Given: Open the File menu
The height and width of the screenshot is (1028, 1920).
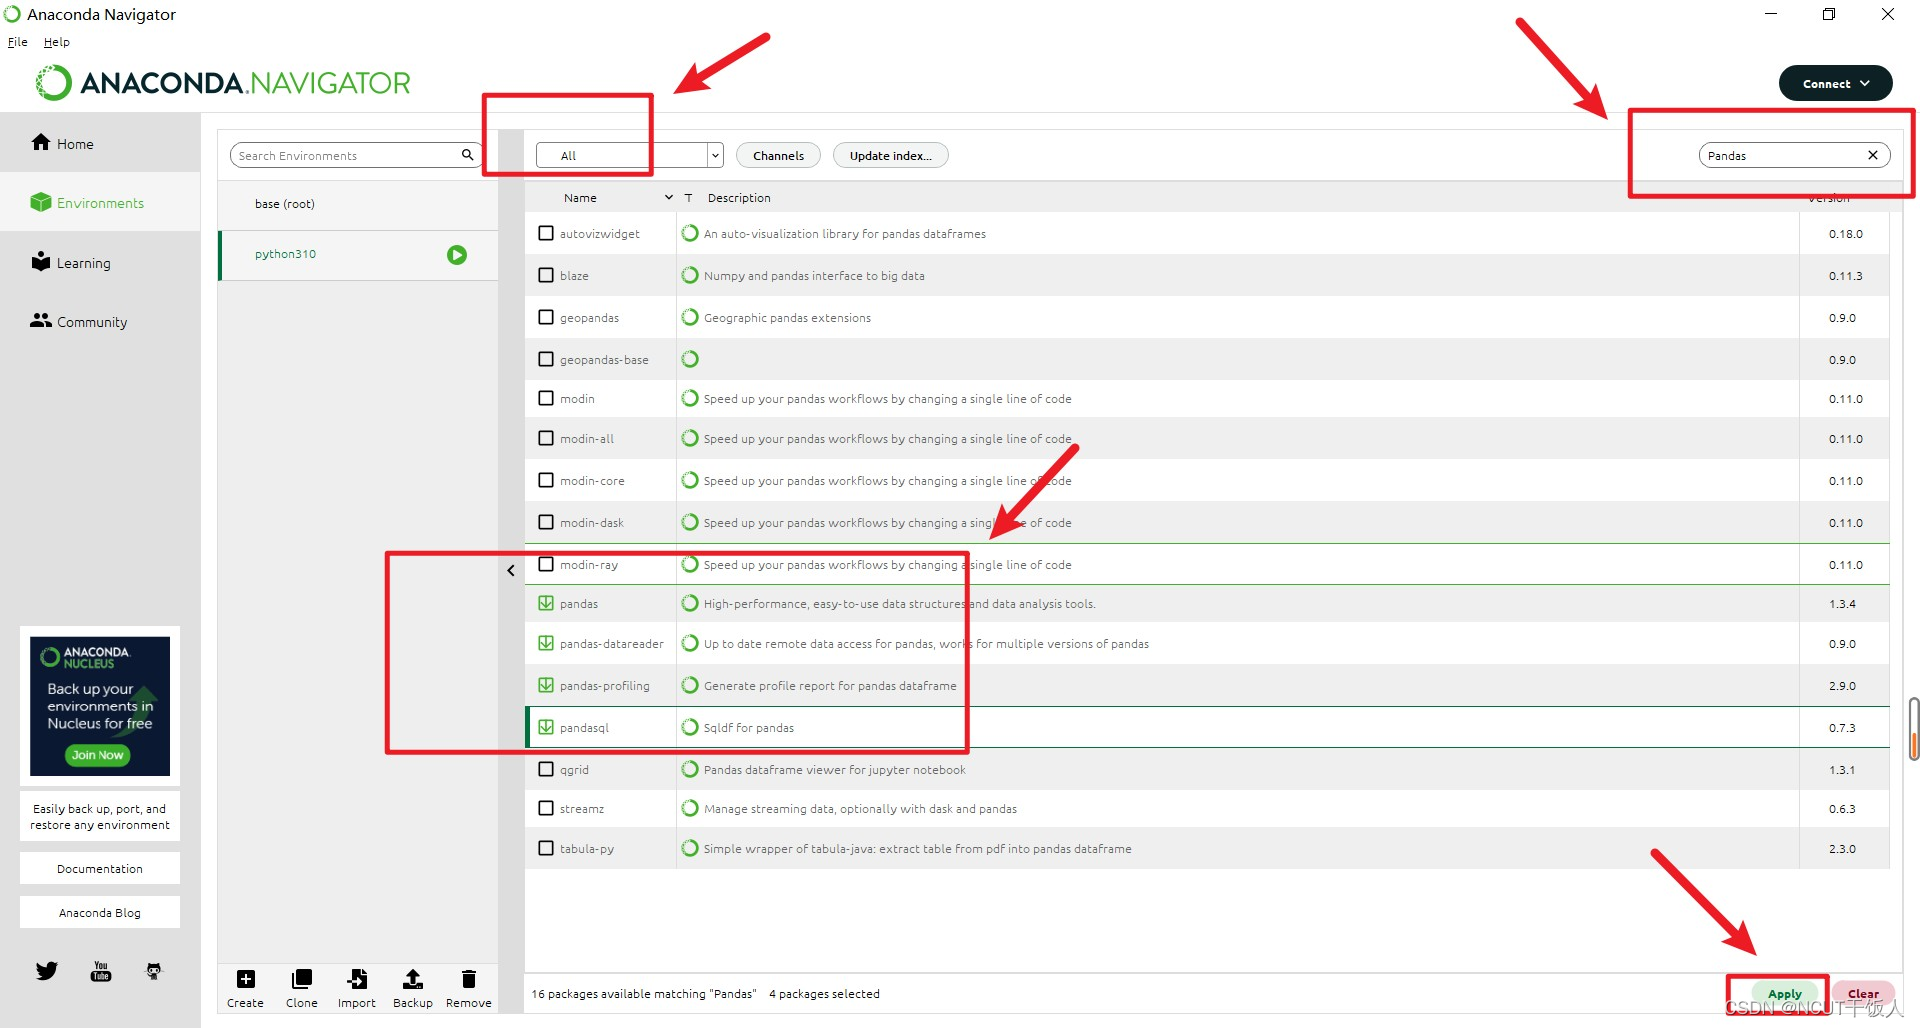Looking at the screenshot, I should (18, 42).
